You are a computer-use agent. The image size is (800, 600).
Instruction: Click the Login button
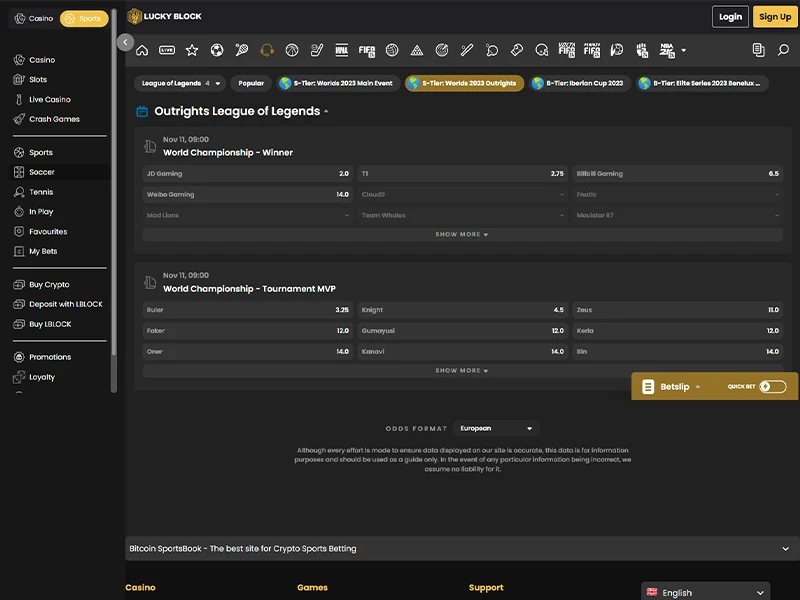pyautogui.click(x=730, y=17)
